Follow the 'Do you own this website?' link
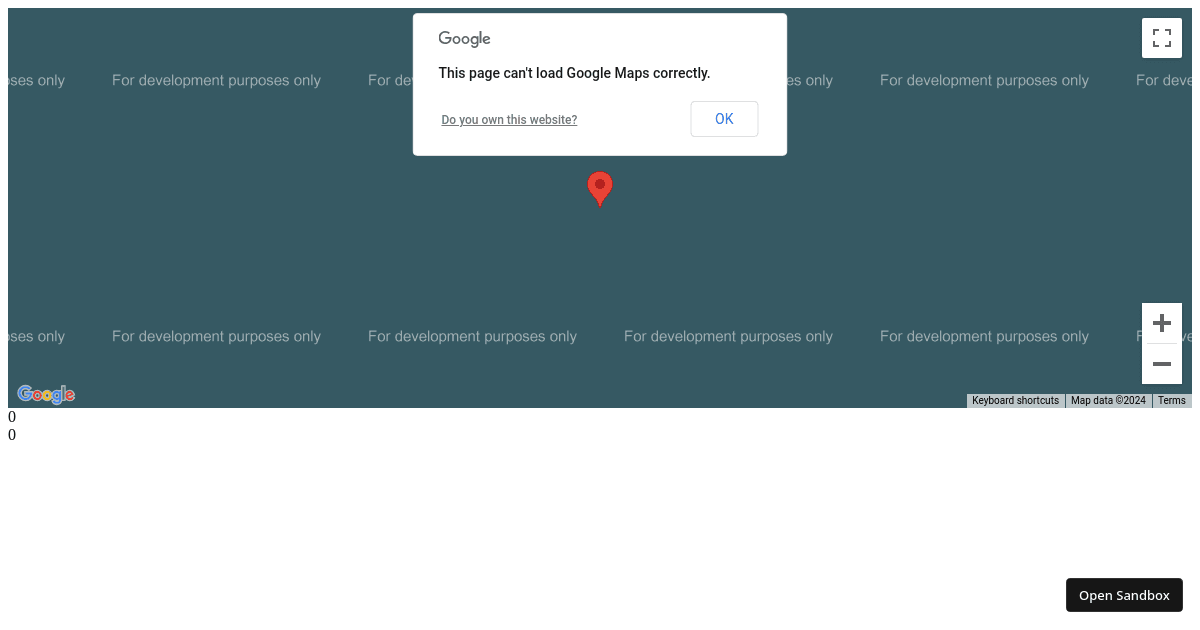This screenshot has height=630, width=1200. click(509, 120)
